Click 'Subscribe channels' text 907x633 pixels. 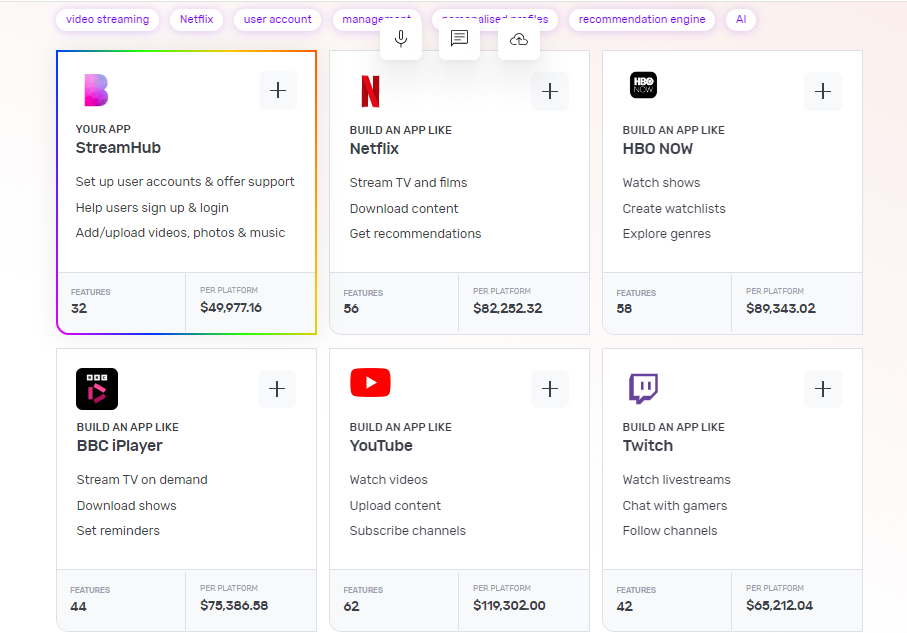[408, 531]
